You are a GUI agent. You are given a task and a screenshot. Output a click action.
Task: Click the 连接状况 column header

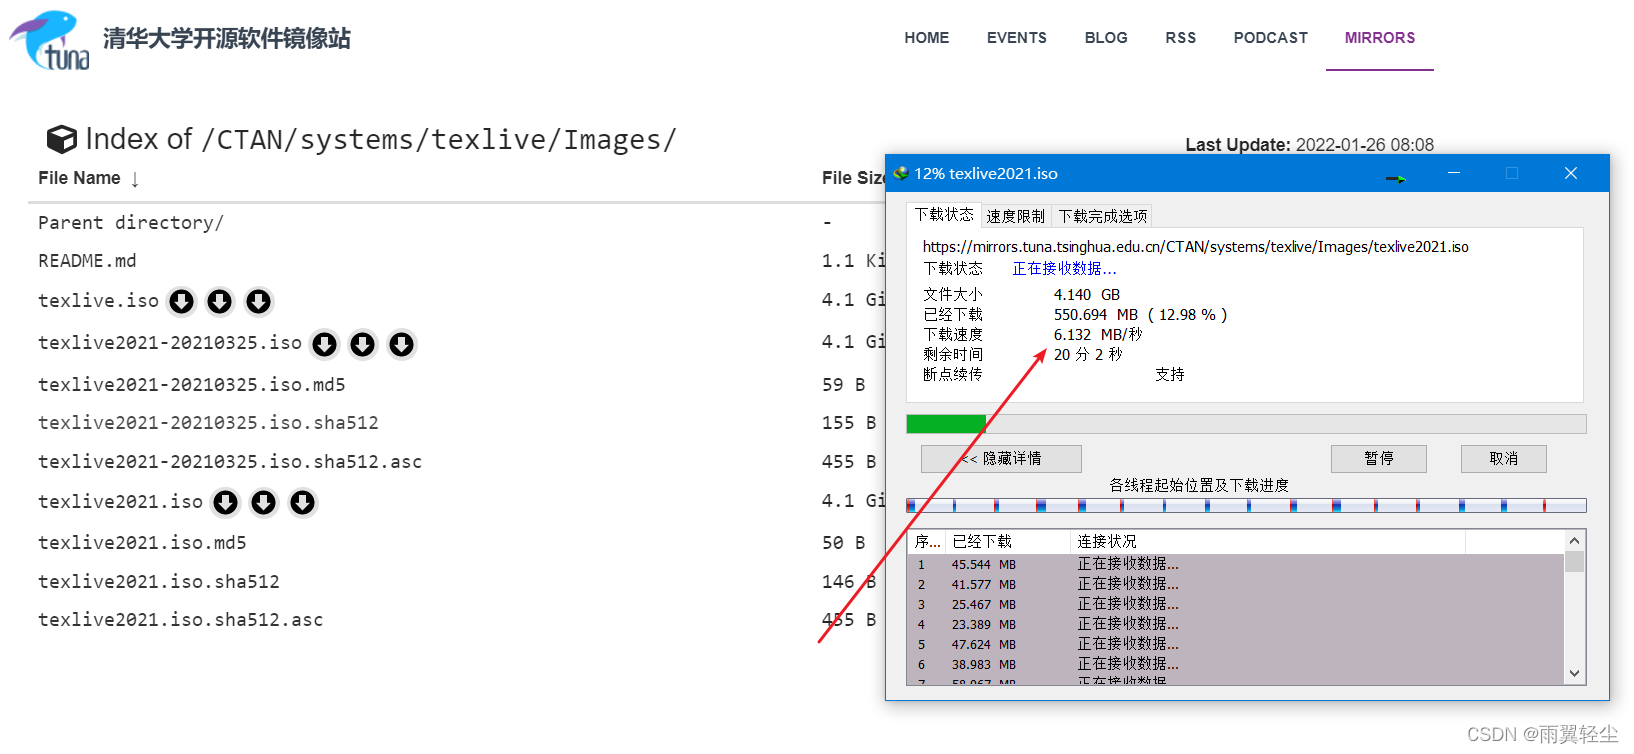point(1268,542)
